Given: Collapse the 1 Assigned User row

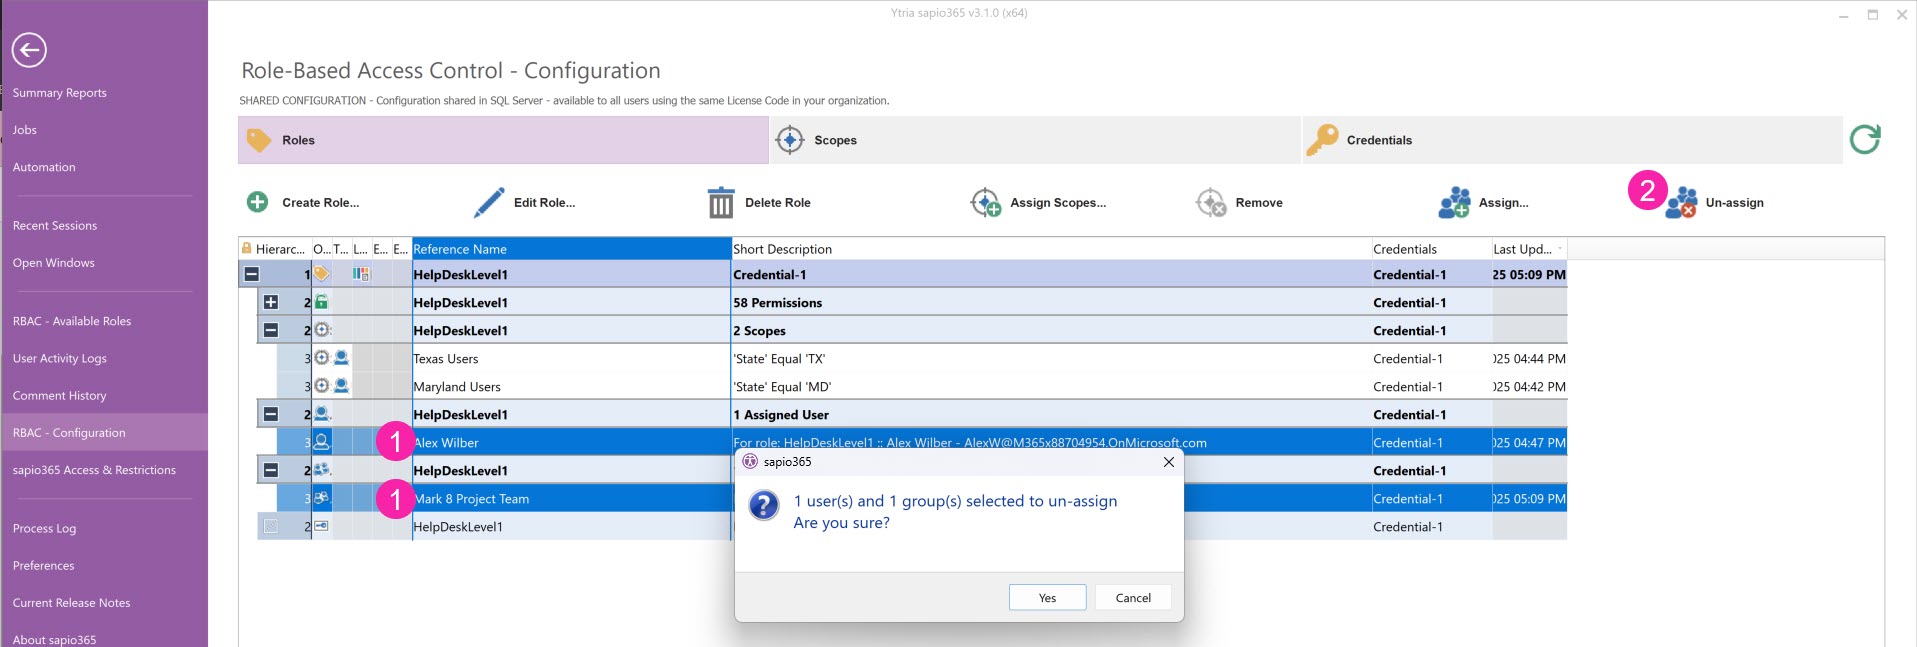Looking at the screenshot, I should click(x=271, y=414).
